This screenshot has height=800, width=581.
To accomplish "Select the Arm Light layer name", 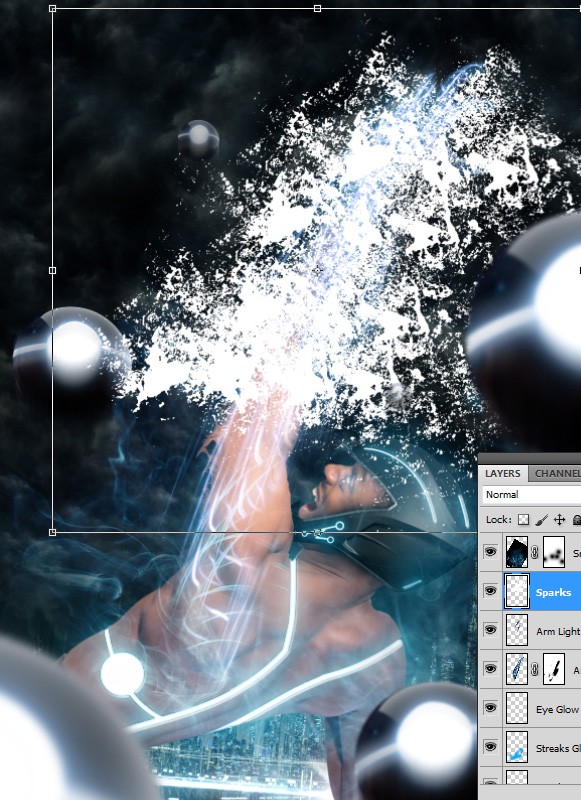I will 558,631.
